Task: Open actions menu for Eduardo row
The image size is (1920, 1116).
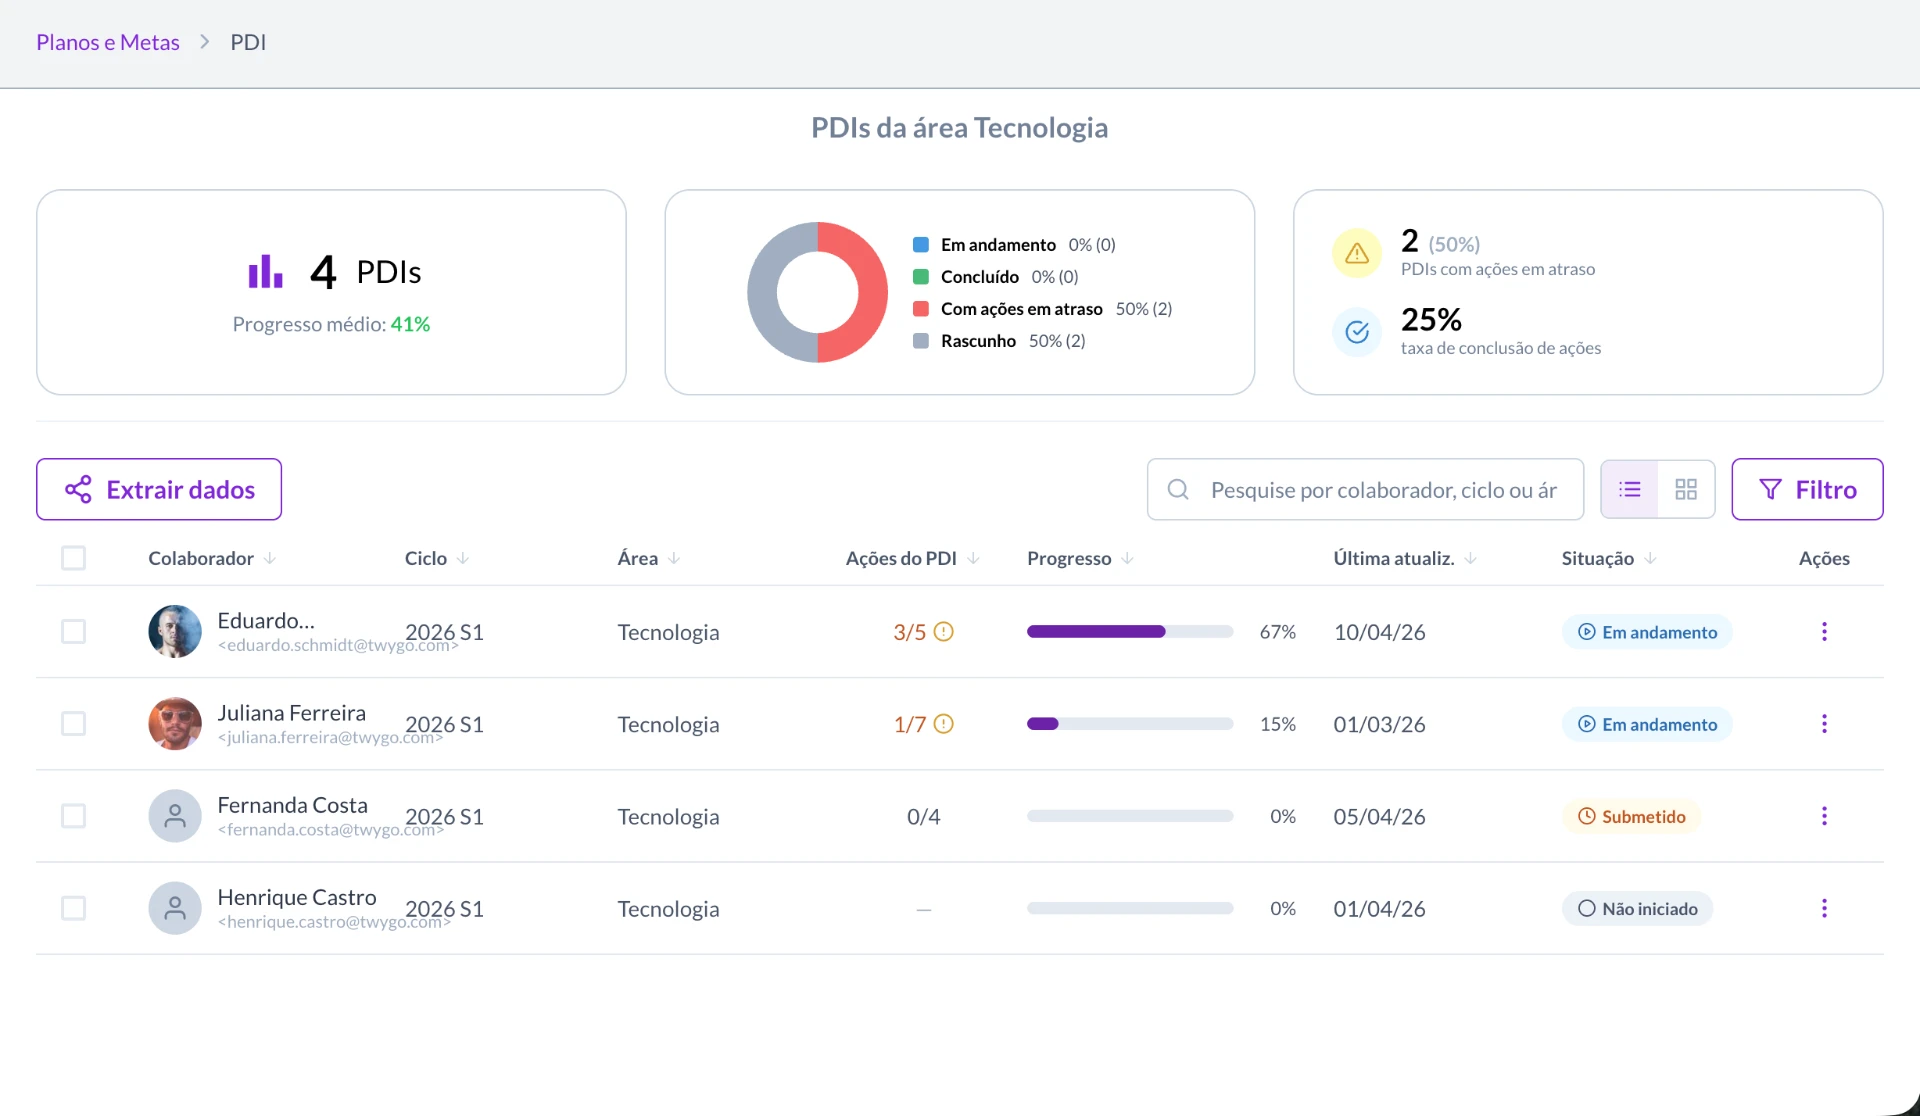Action: pyautogui.click(x=1824, y=632)
